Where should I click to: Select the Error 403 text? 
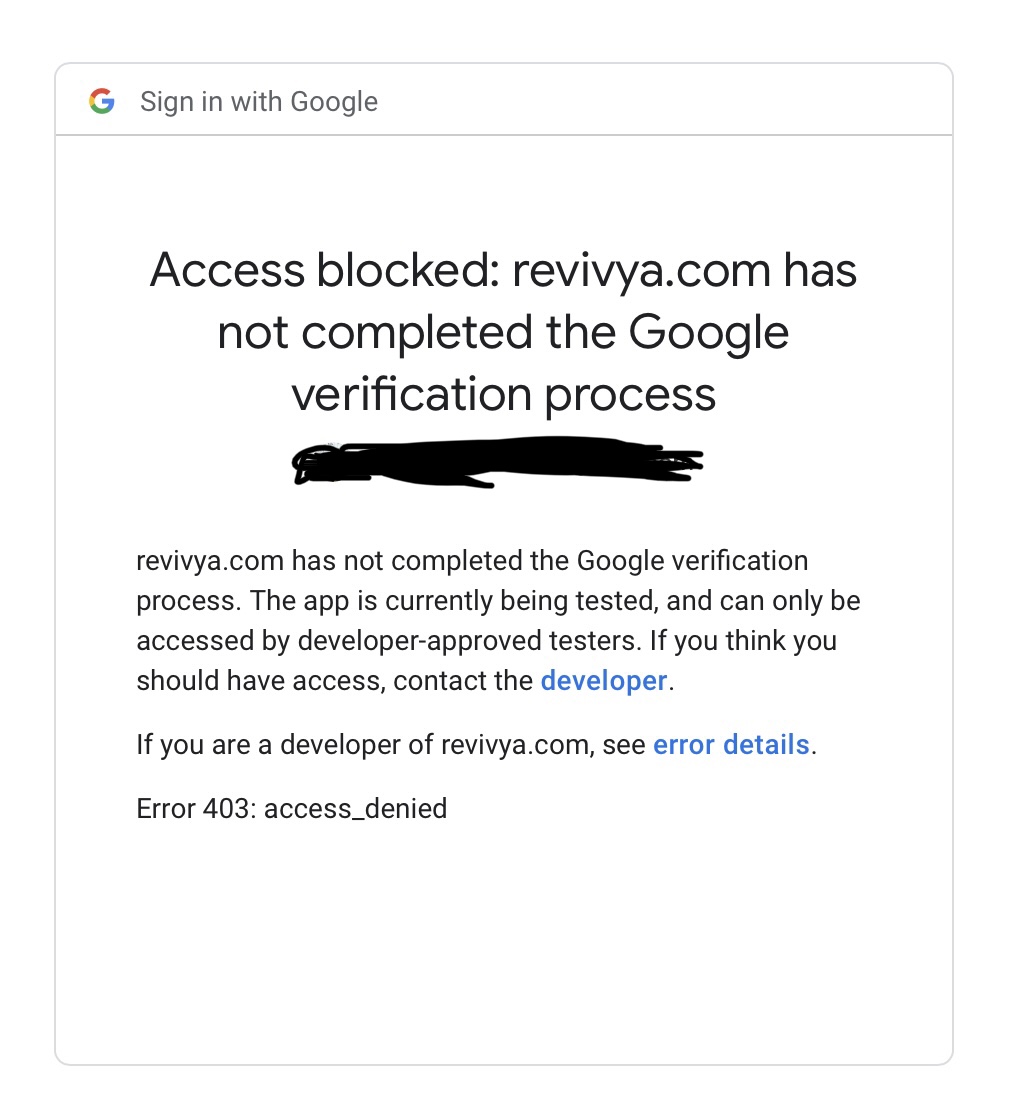click(x=196, y=808)
